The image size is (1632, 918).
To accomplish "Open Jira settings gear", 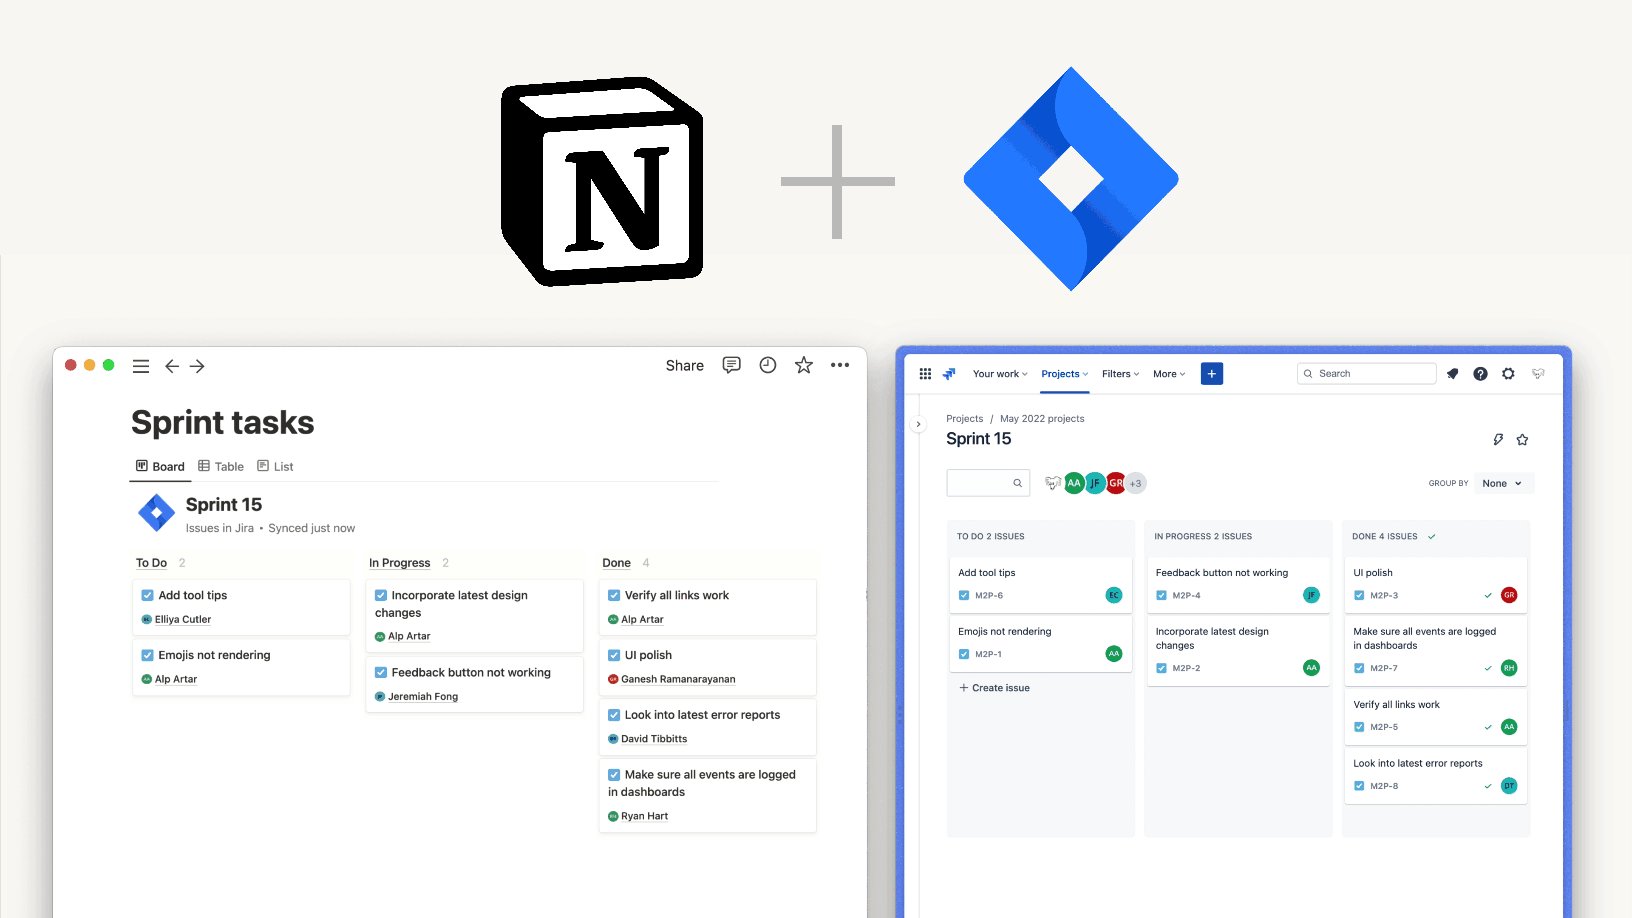I will pos(1507,373).
